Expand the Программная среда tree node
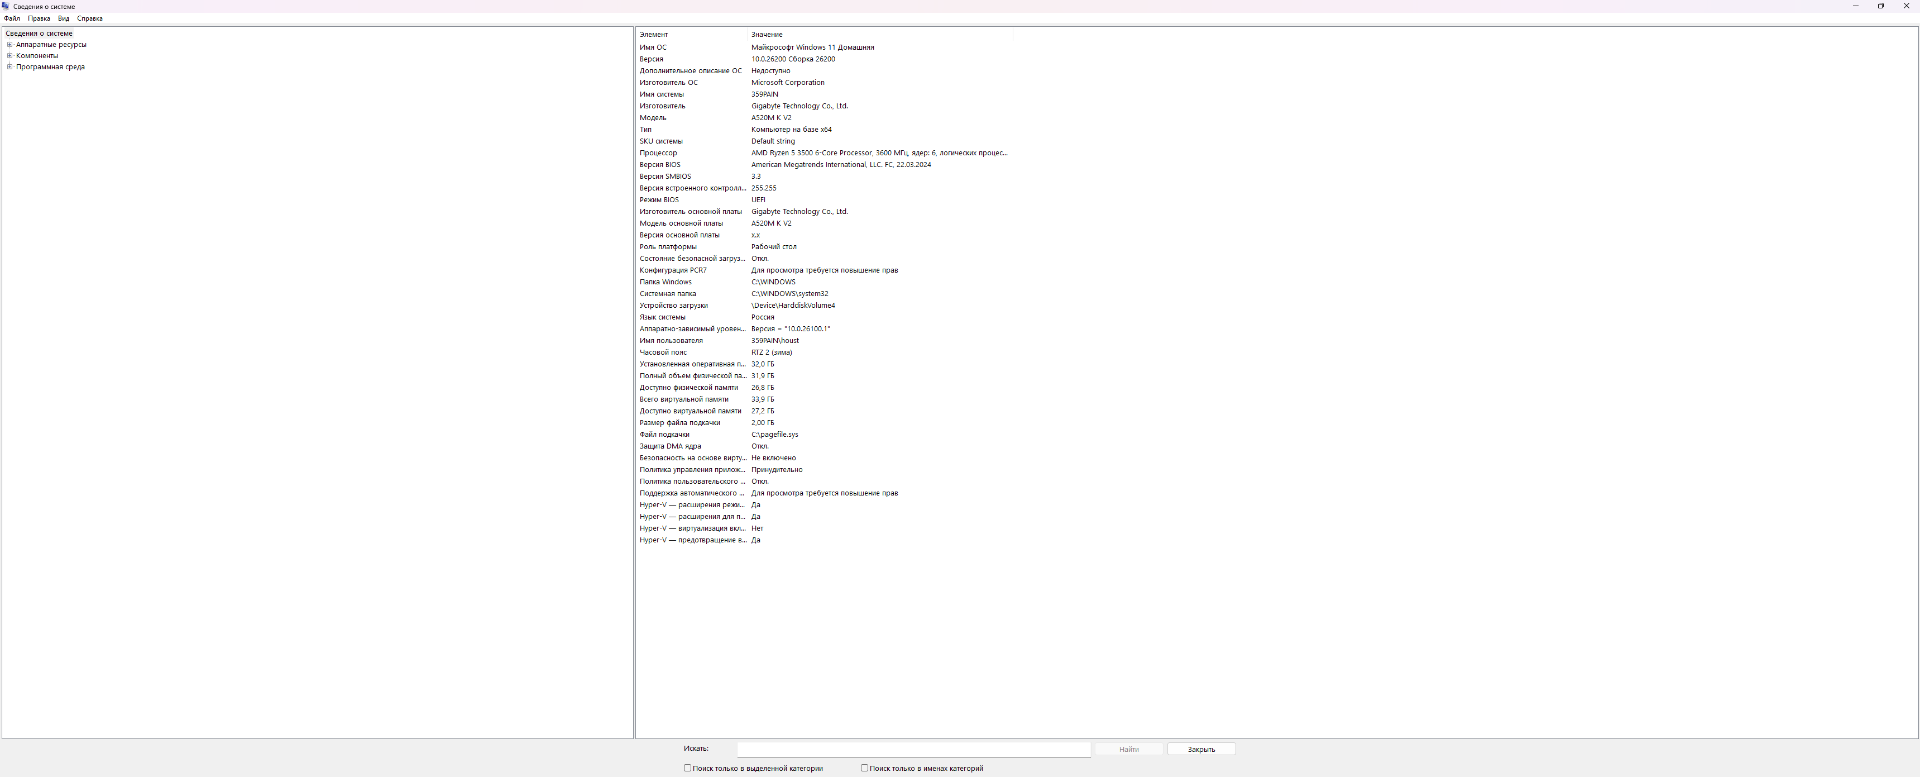 [9, 67]
